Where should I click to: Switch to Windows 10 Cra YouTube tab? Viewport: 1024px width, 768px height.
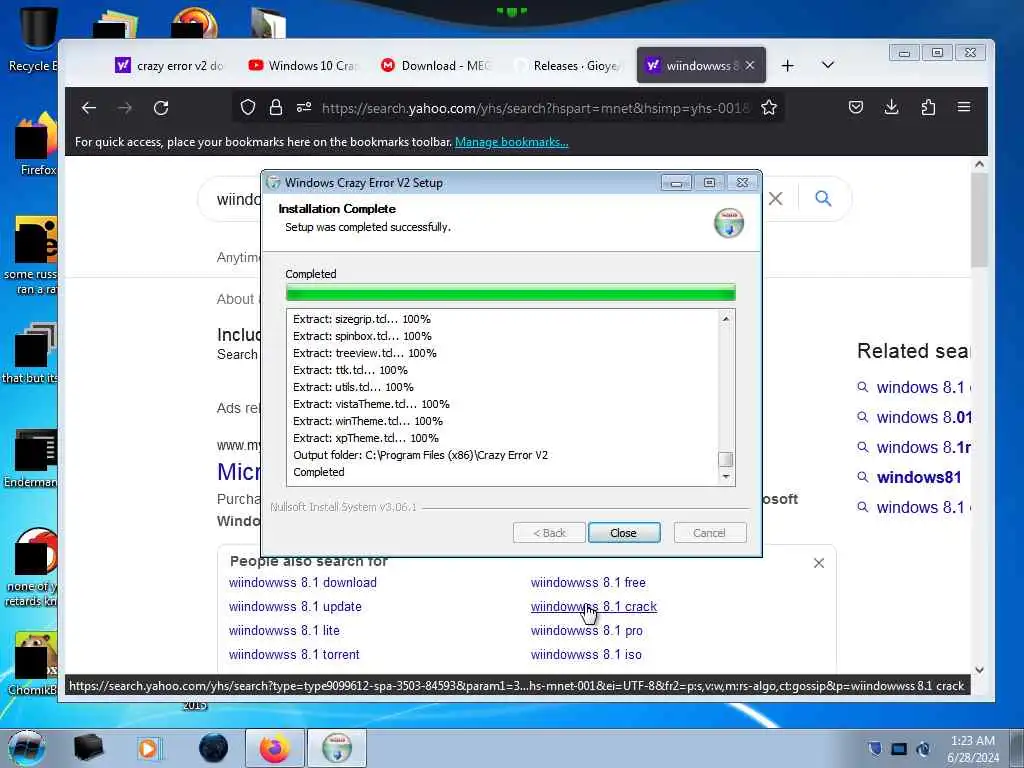[x=302, y=65]
